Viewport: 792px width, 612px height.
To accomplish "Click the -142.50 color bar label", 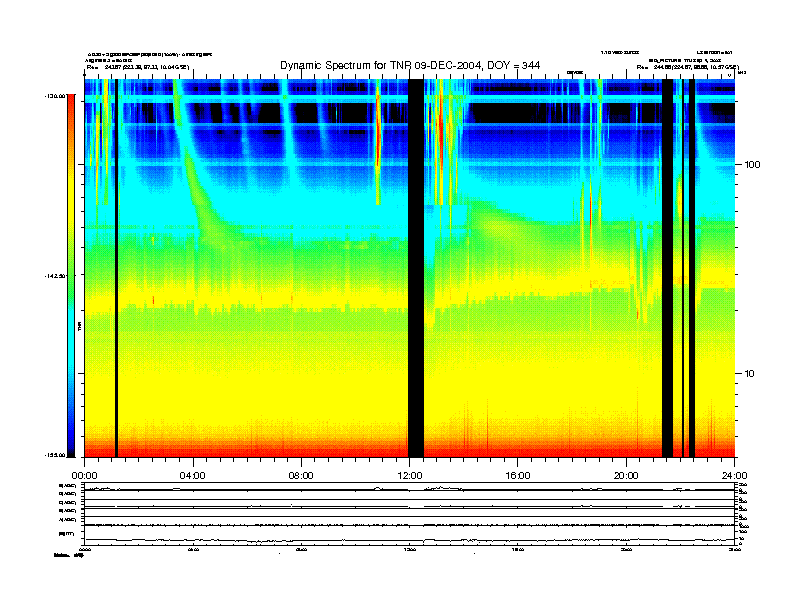I will click(x=55, y=276).
